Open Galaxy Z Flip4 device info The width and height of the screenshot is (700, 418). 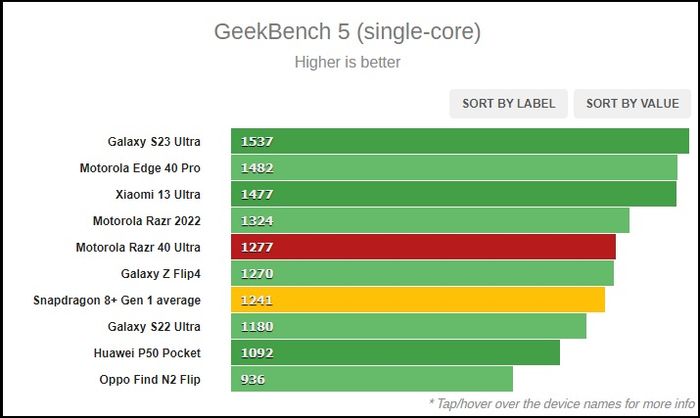pyautogui.click(x=161, y=273)
